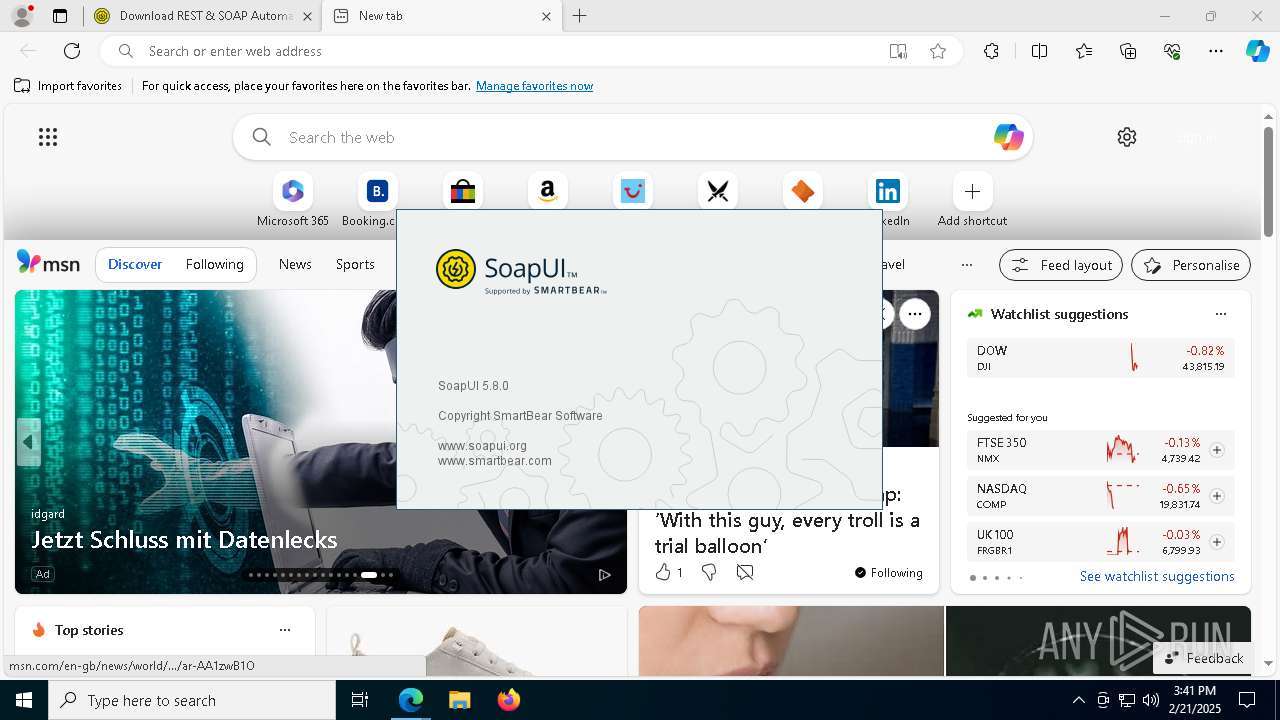Launch Firefox from the taskbar
This screenshot has width=1280, height=720.
[508, 700]
